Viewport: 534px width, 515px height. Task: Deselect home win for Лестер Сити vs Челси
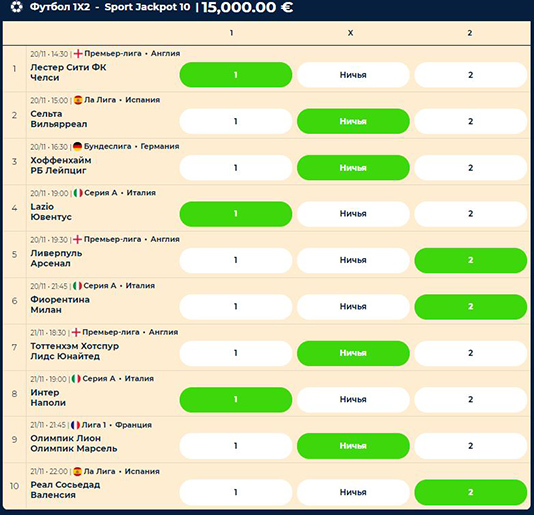pos(236,75)
